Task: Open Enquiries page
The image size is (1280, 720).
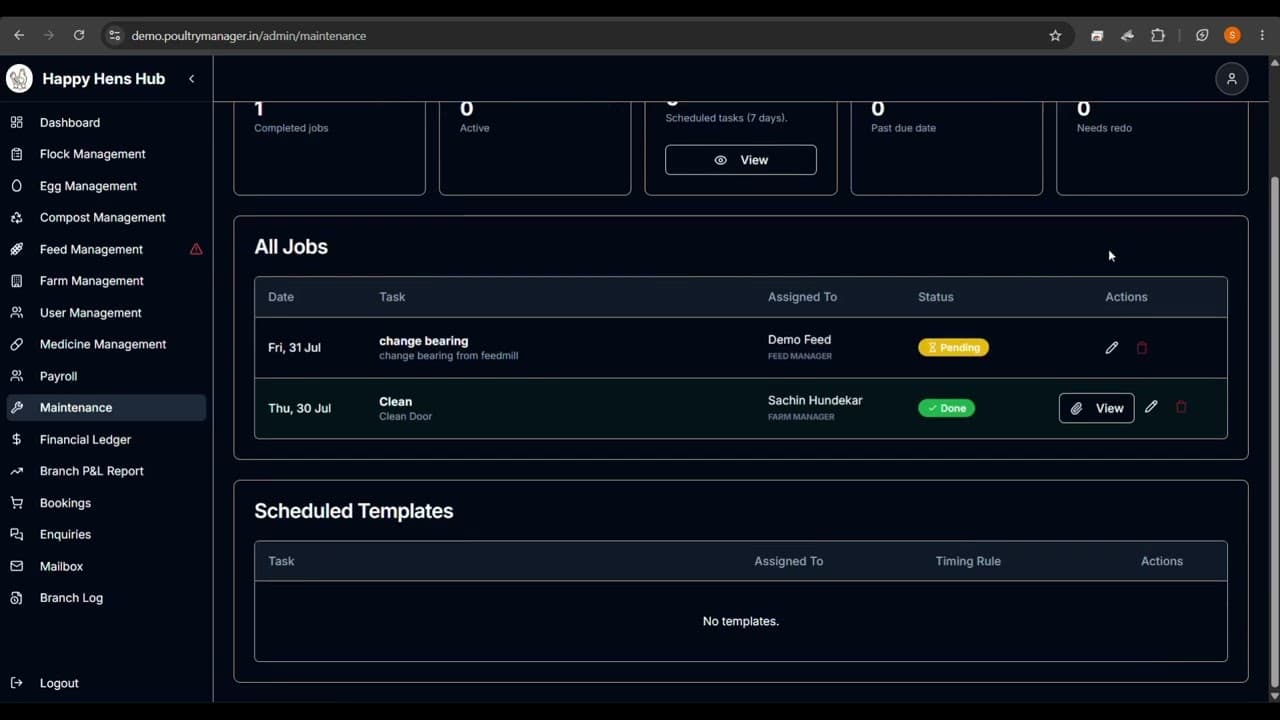Action: pos(106,534)
